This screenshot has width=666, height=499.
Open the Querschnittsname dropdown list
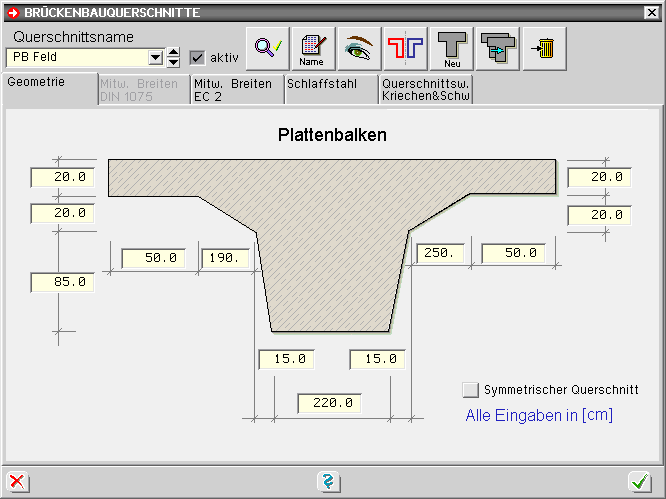pos(155,58)
